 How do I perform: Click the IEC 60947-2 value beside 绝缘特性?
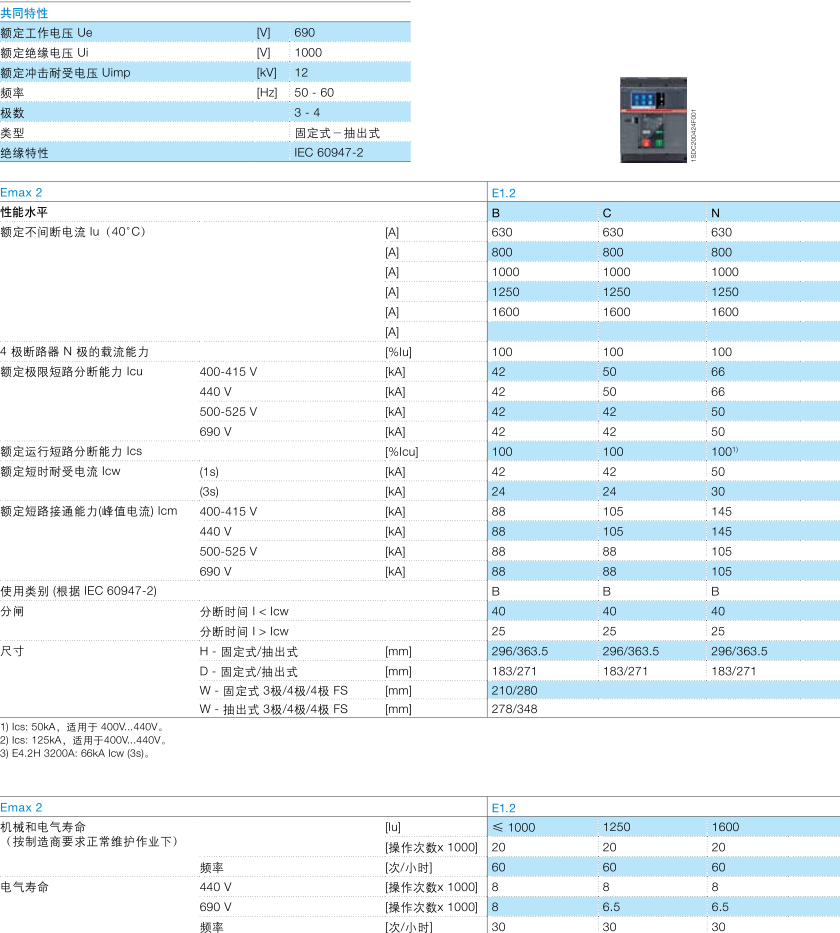click(328, 152)
